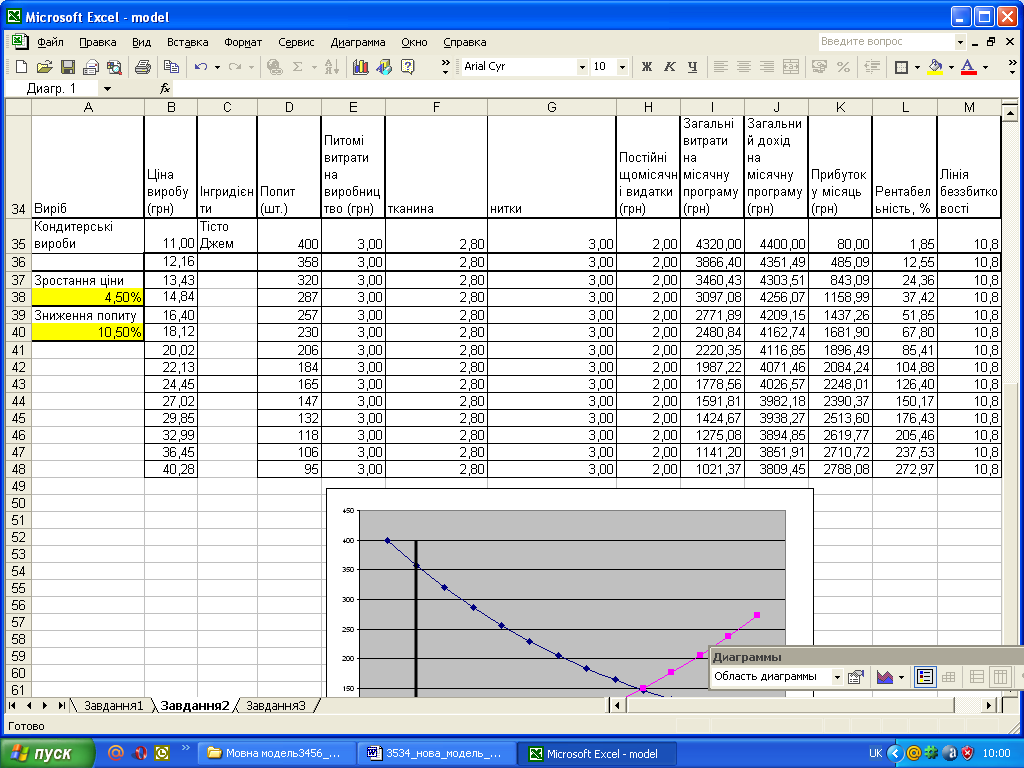1024x768 pixels.
Task: Expand the Name Box 'Диагр. 1' dropdown
Action: click(108, 89)
